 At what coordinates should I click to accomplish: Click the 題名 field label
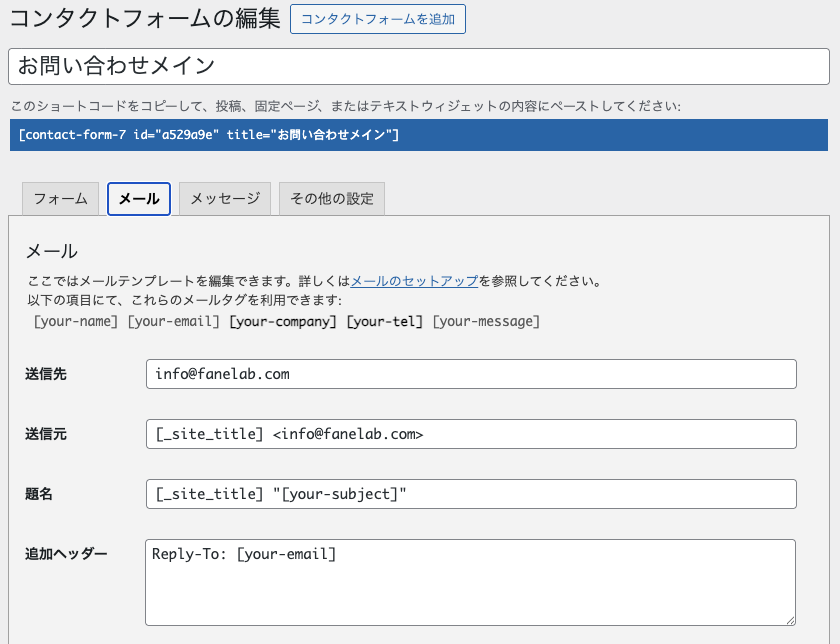pyautogui.click(x=39, y=494)
